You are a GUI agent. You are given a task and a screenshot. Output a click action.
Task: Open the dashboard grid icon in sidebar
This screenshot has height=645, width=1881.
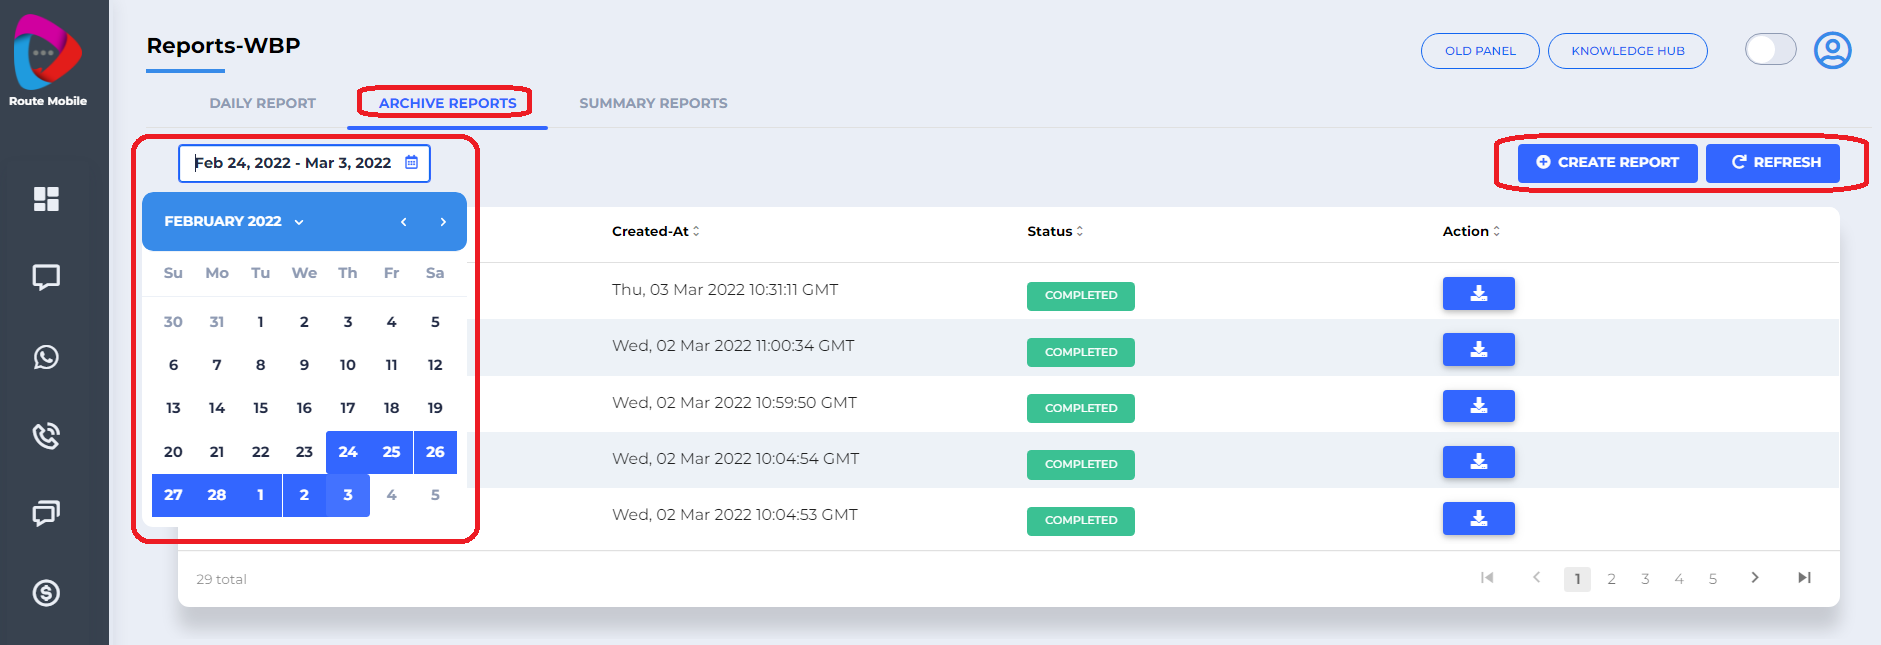pos(46,199)
